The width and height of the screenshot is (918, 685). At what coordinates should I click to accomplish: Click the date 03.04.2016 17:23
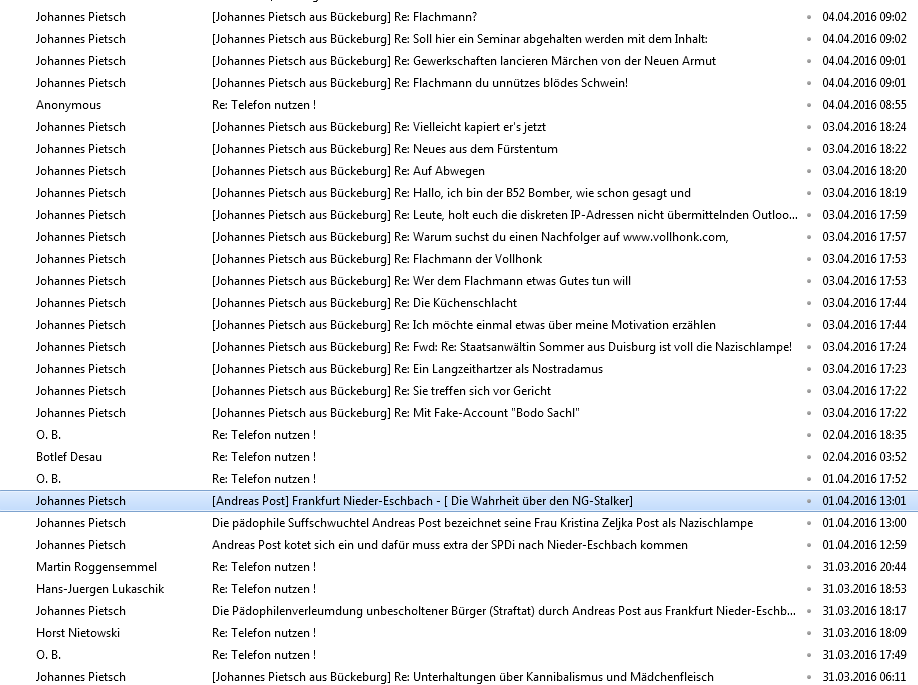(864, 369)
